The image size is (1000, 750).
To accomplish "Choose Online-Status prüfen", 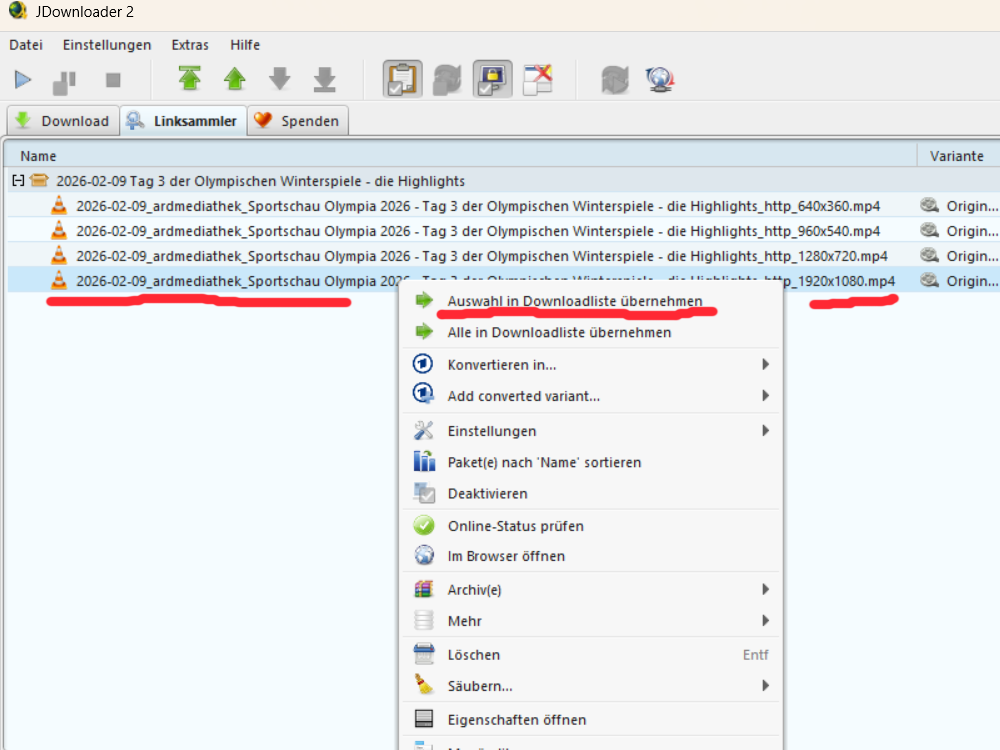I will 591,526.
